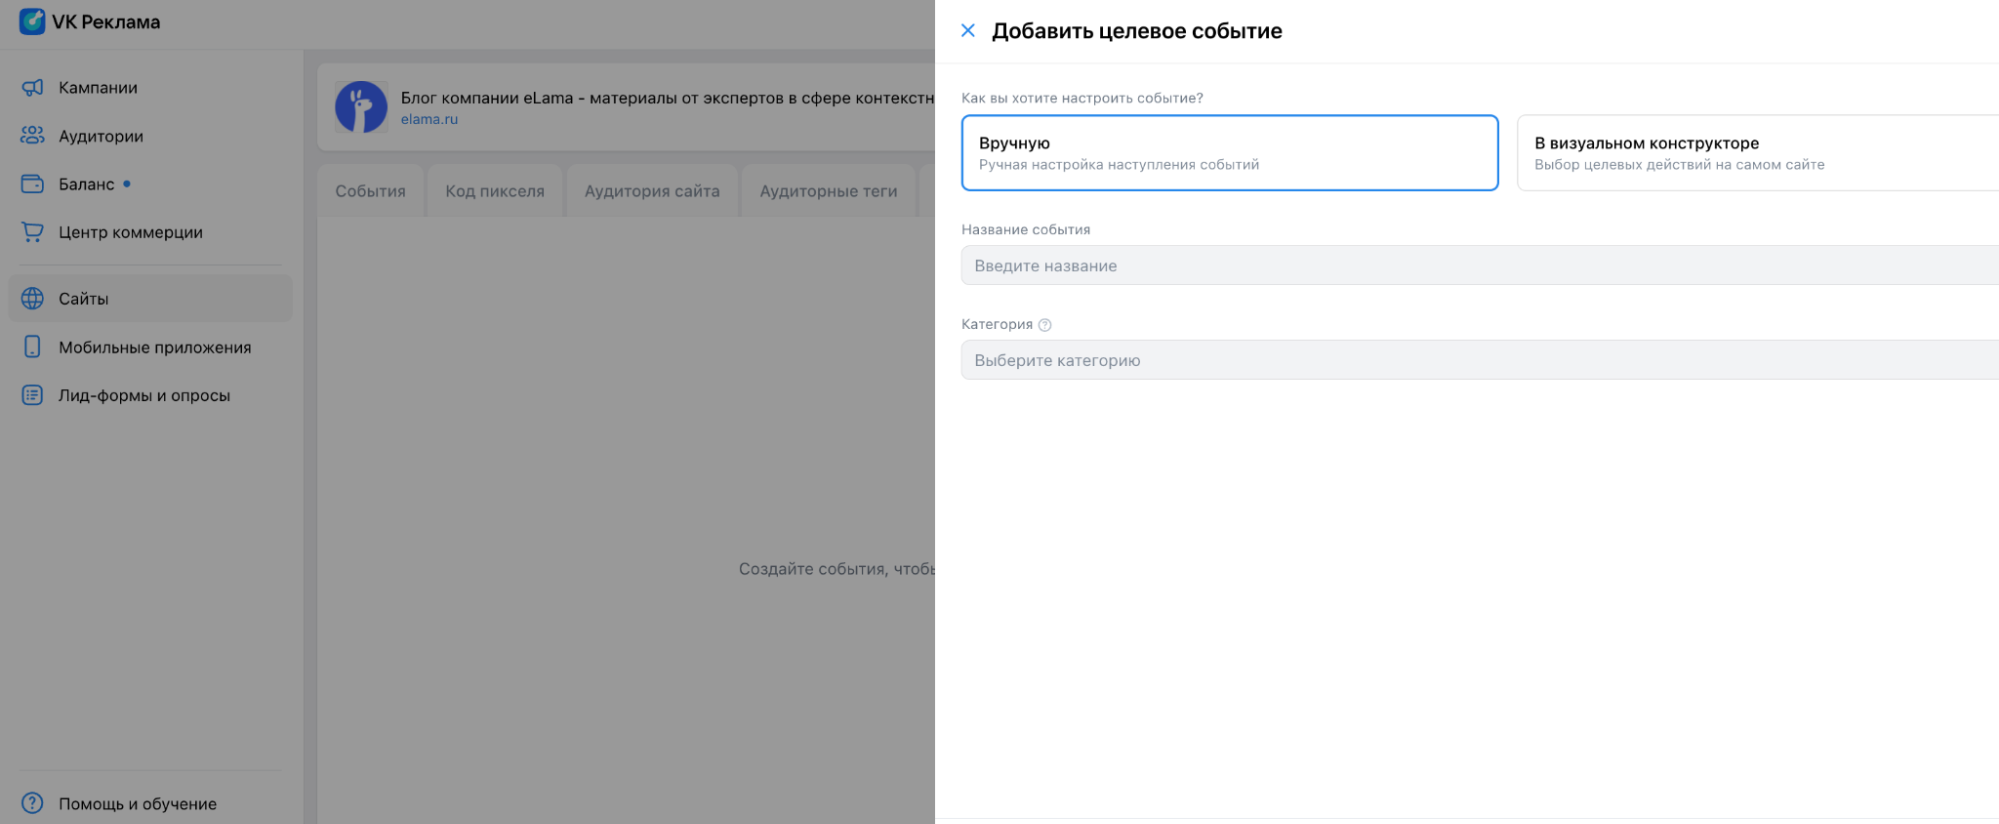Click the Кампании megaphone icon

click(32, 88)
